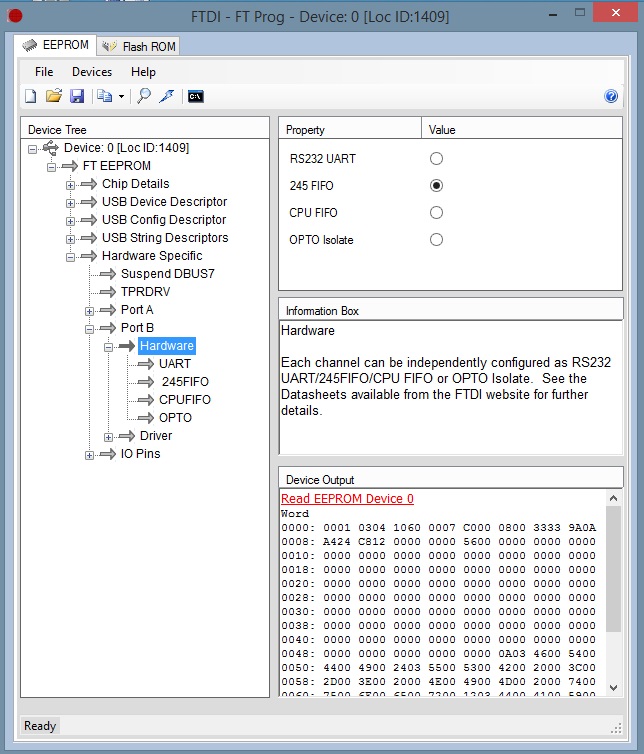
Task: Select USB Device Descriptor tree item
Action: click(164, 201)
